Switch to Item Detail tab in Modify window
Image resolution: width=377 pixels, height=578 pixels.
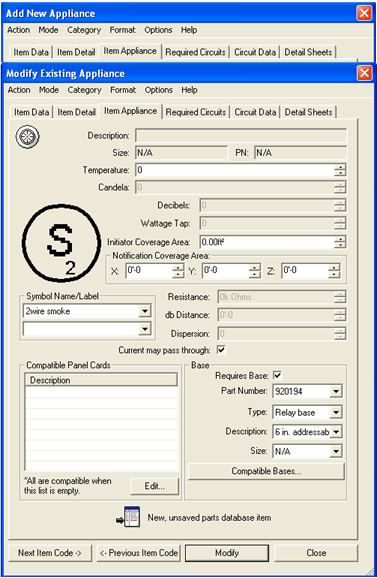[x=77, y=112]
